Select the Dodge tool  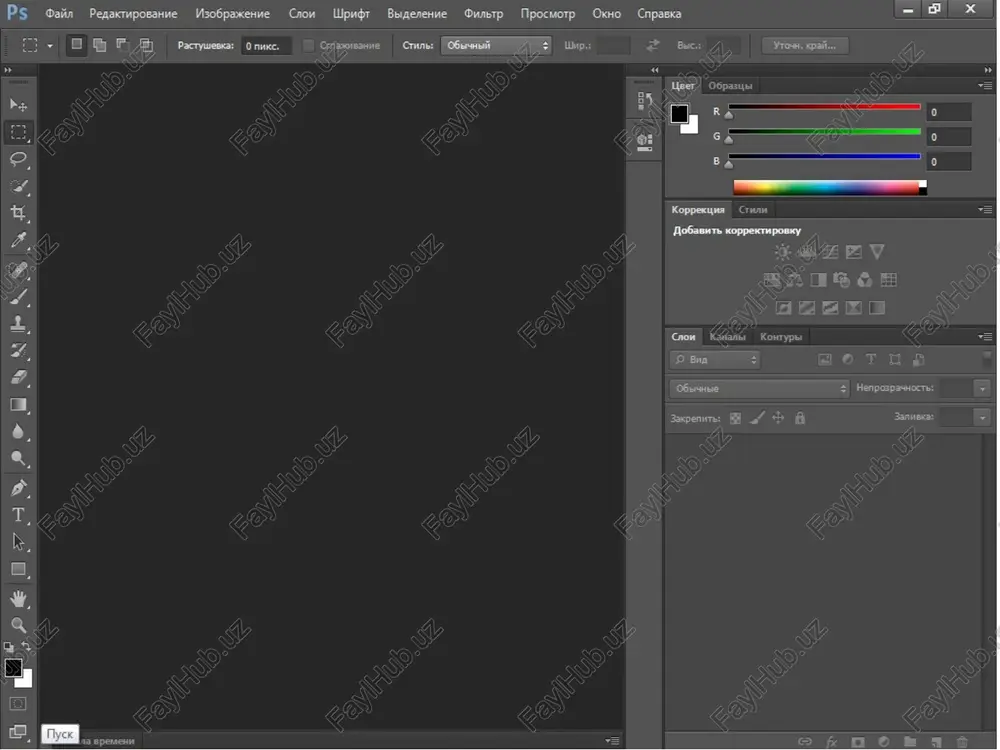point(18,459)
